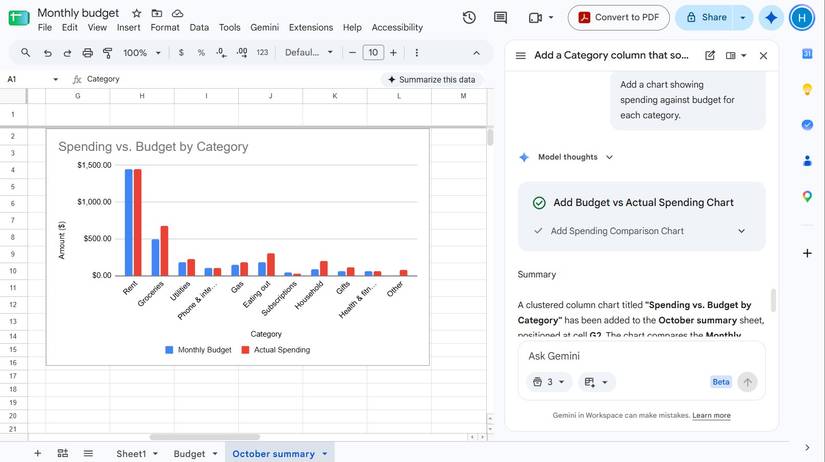Click Summarize this data button

(431, 79)
